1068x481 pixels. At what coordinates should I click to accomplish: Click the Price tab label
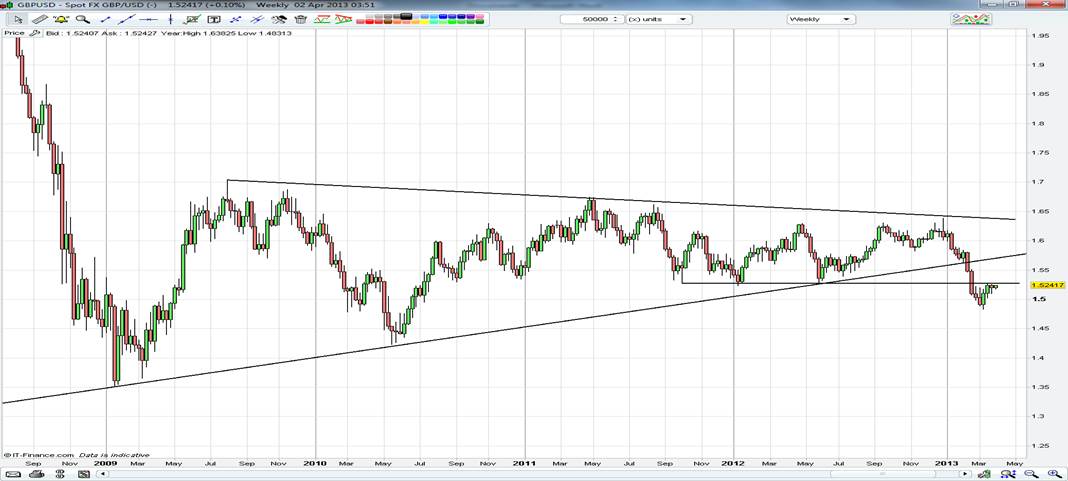click(14, 33)
